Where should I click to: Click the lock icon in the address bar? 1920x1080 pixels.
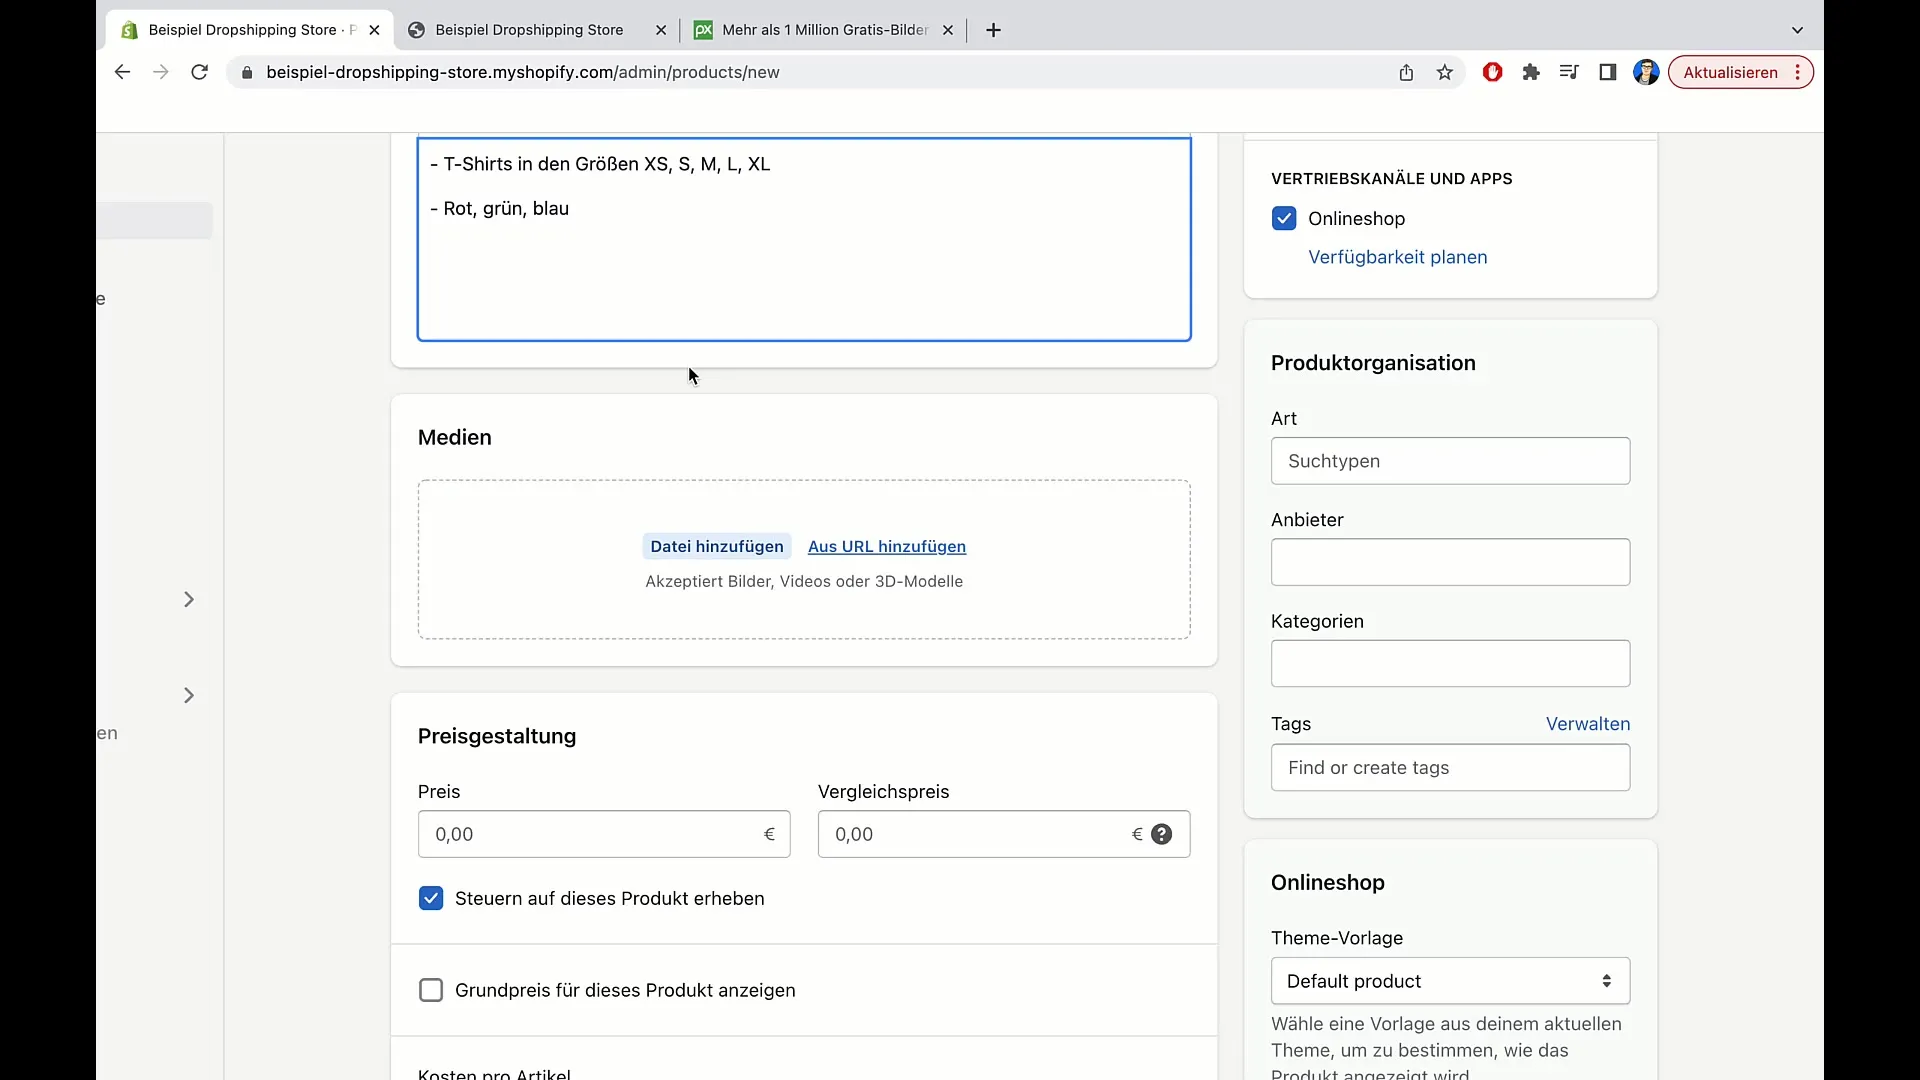coord(247,72)
